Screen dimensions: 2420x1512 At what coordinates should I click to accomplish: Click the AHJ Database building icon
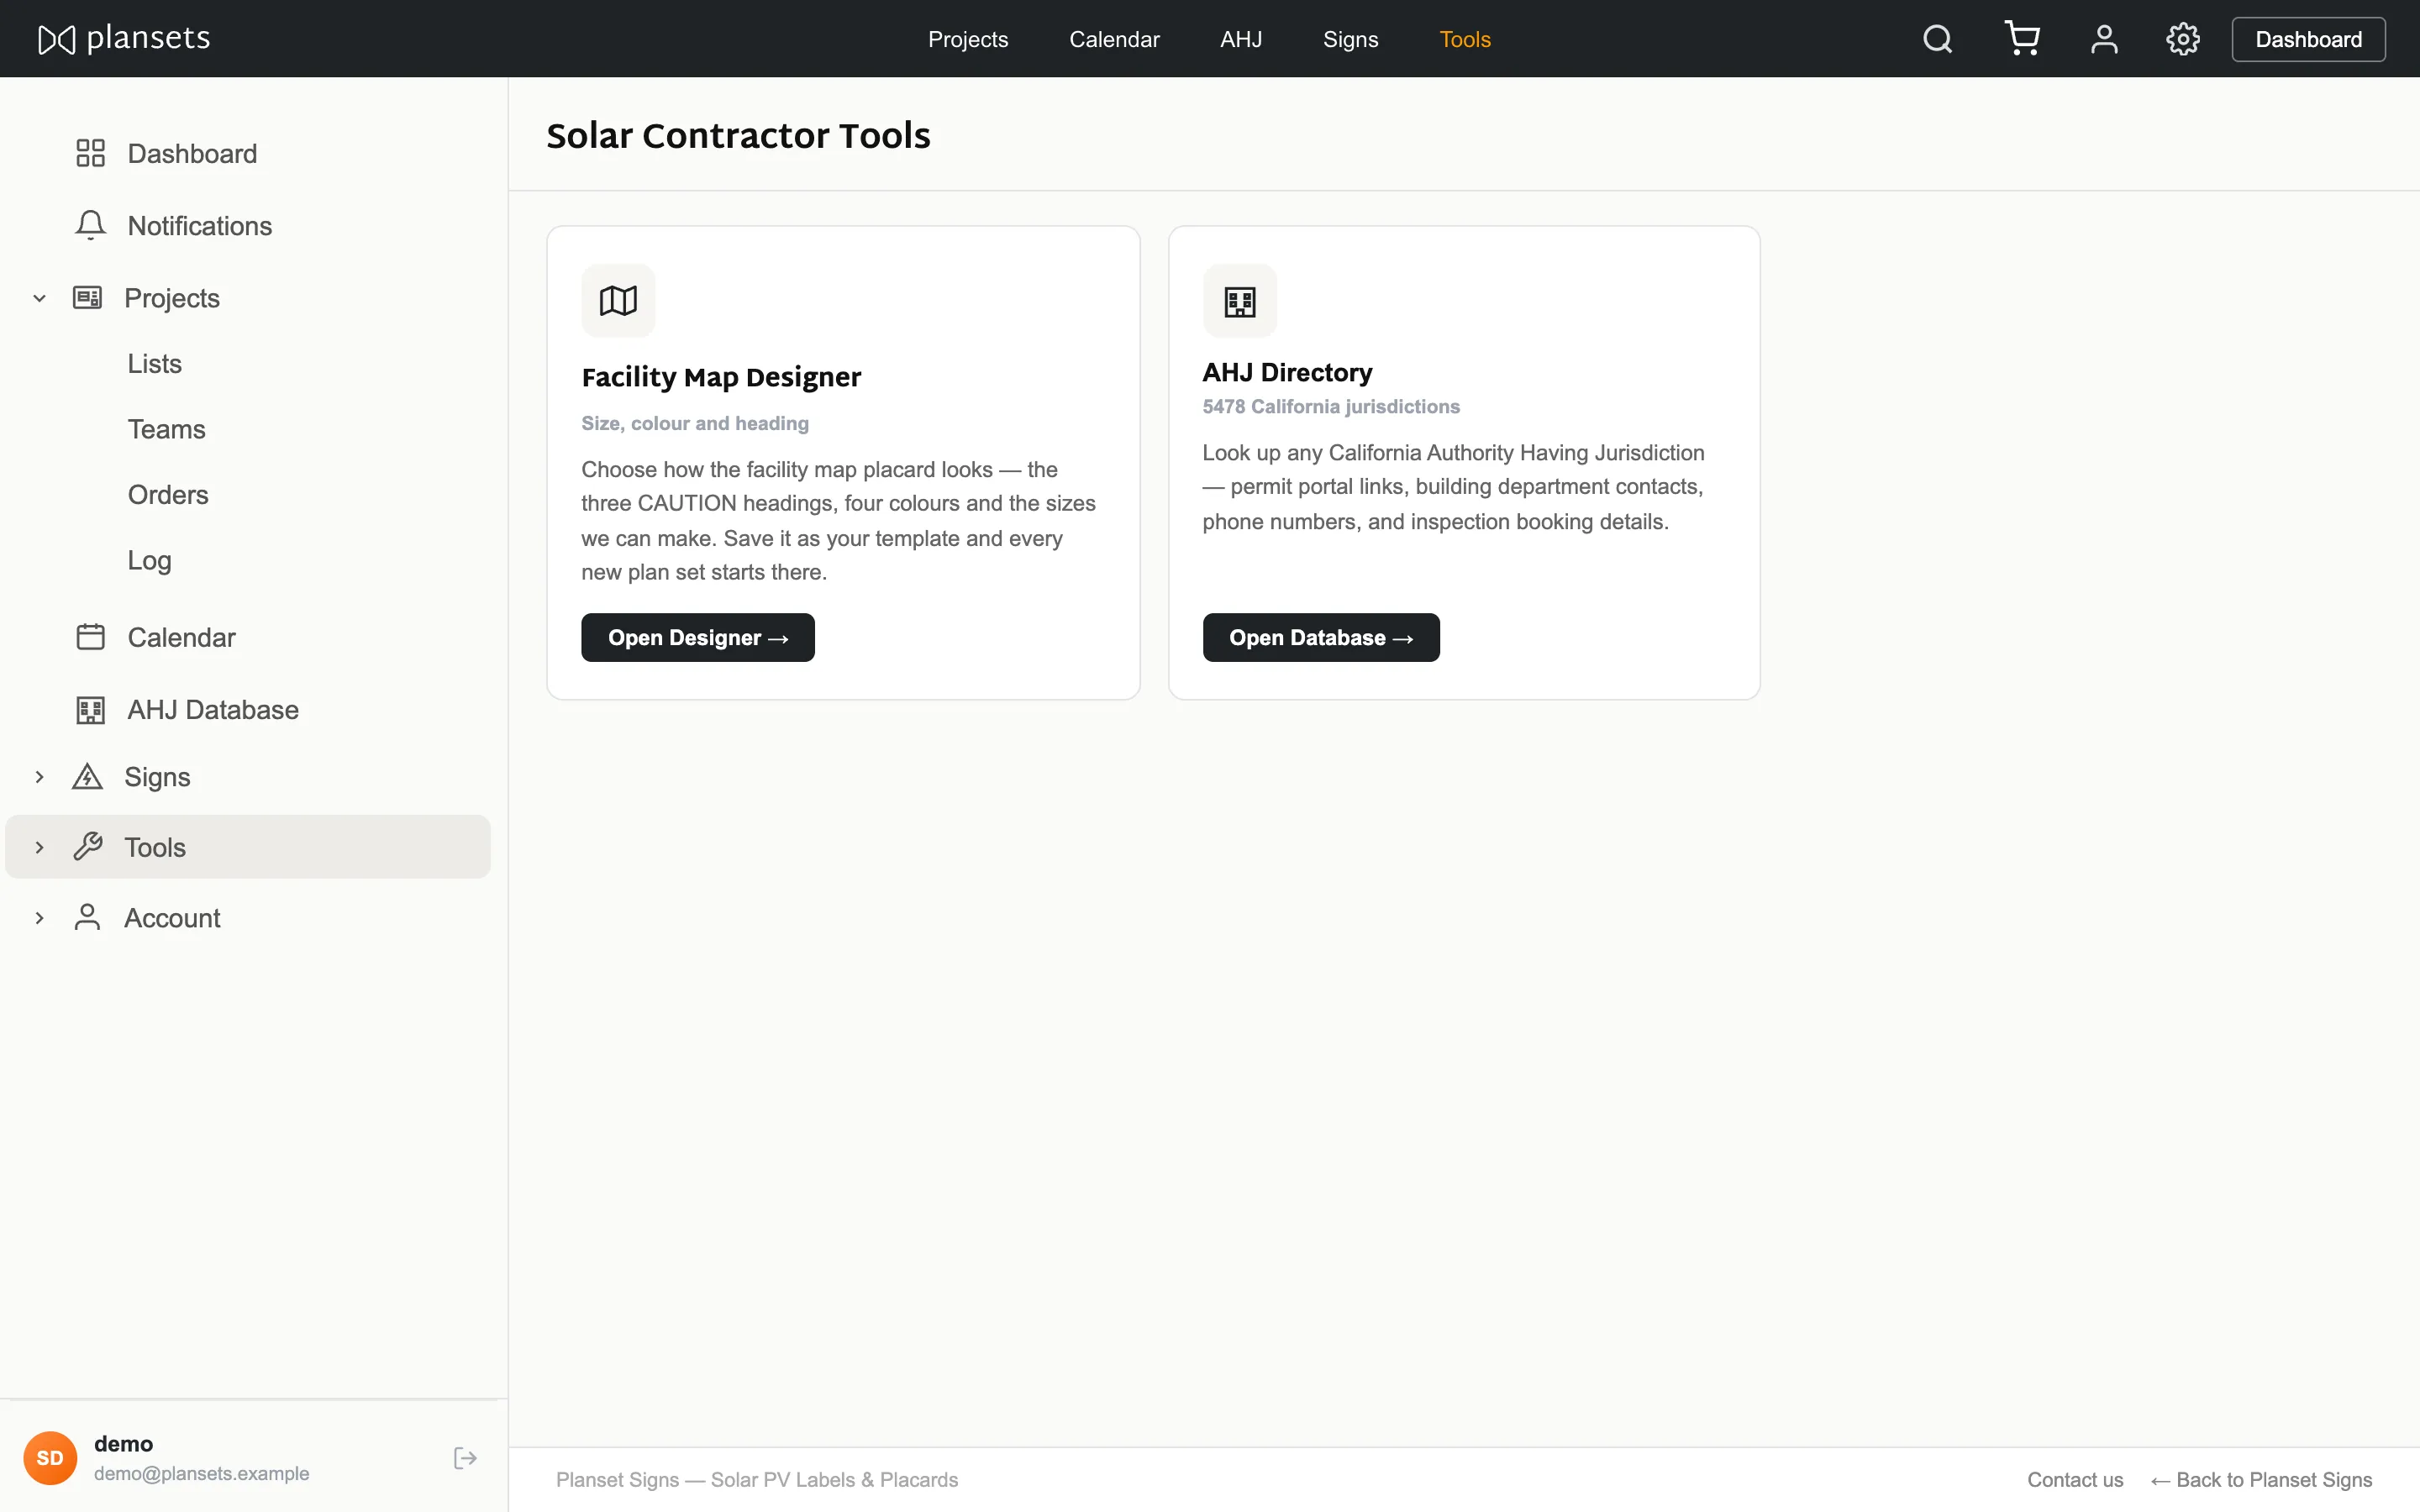click(x=90, y=709)
